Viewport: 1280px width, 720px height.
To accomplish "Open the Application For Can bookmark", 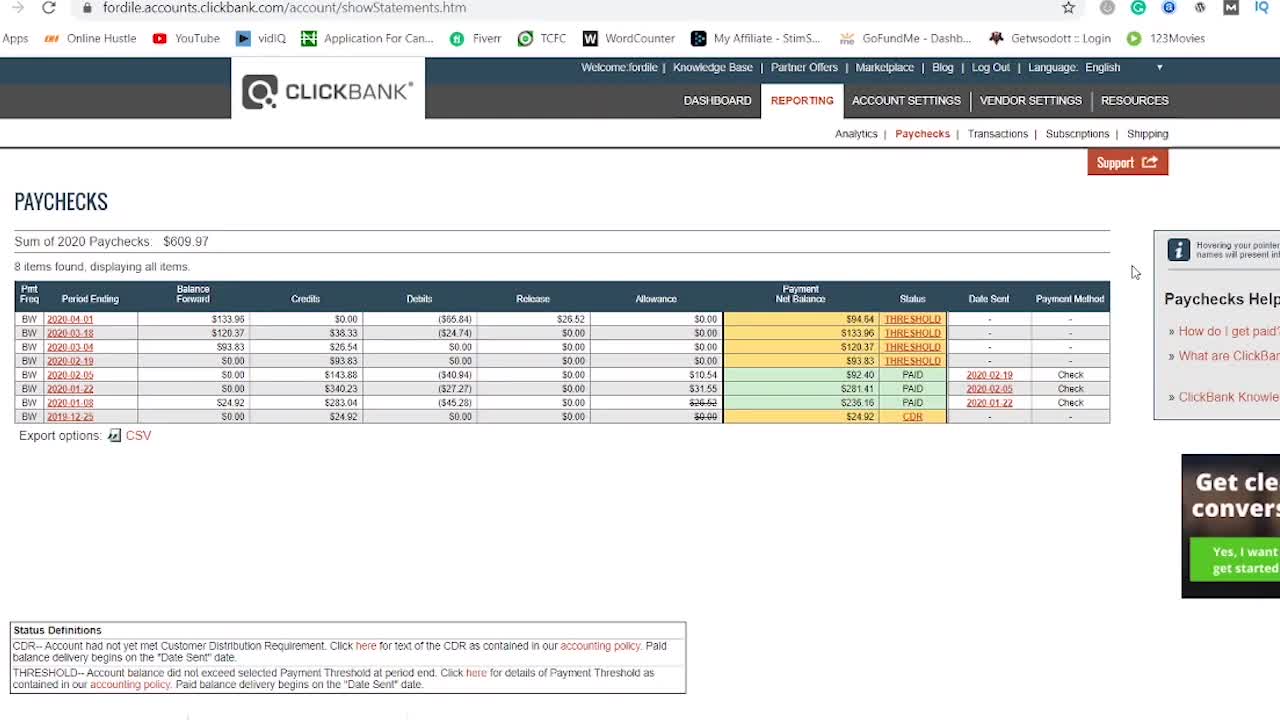I will coord(367,39).
